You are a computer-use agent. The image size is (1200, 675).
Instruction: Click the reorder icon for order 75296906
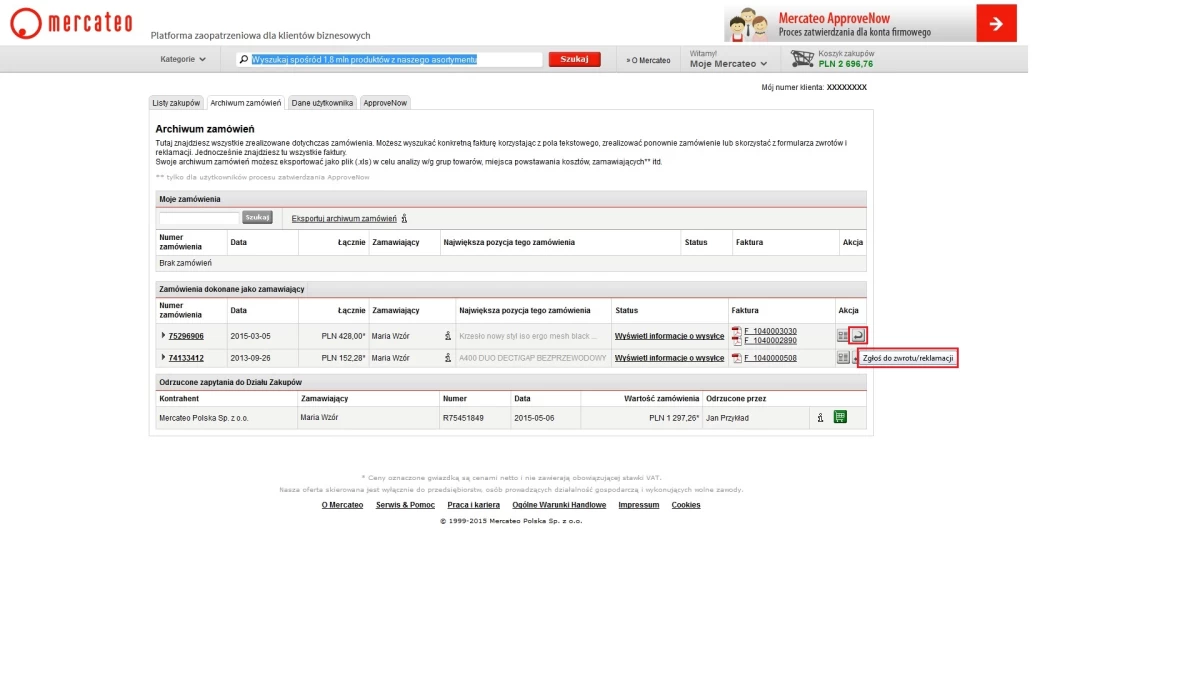(x=843, y=336)
